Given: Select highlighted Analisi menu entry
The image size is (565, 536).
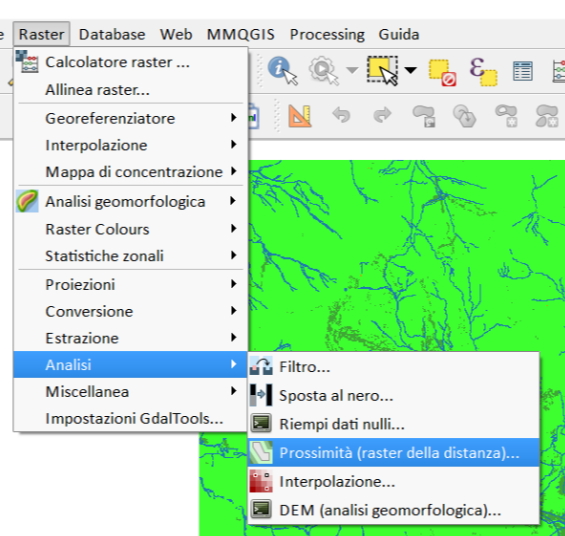Looking at the screenshot, I should tap(130, 365).
